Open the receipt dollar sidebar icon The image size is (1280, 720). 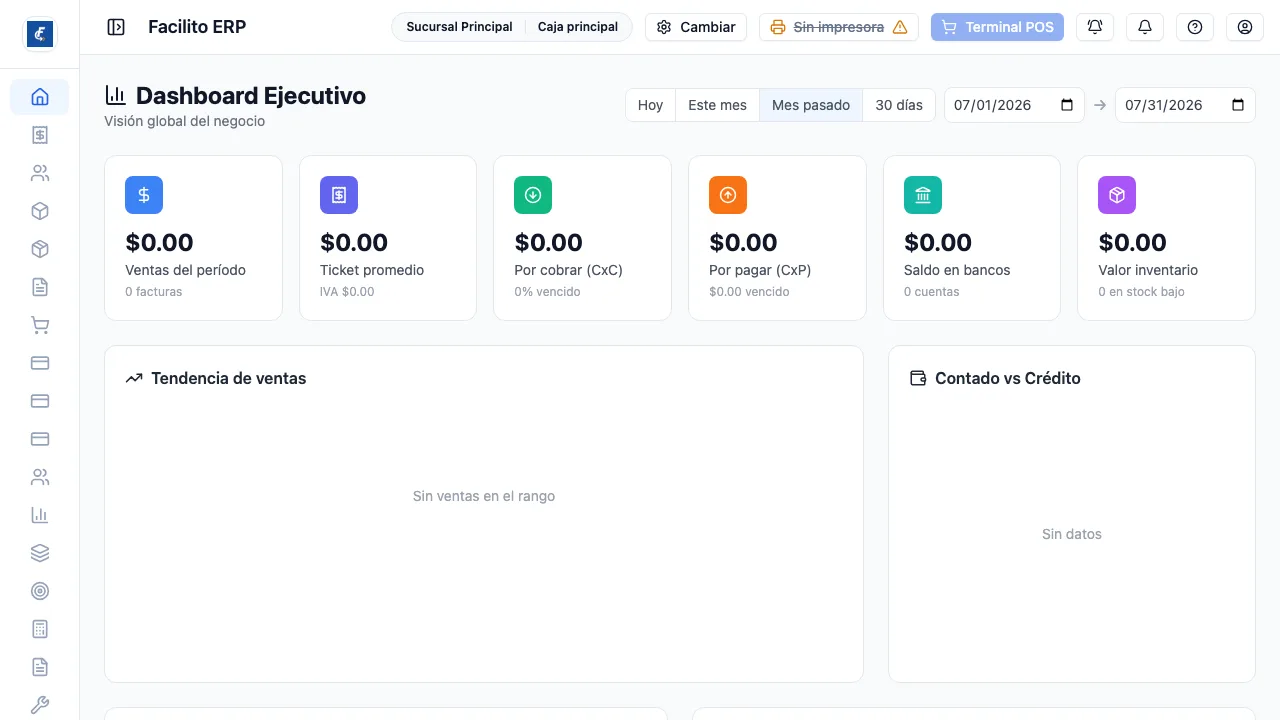tap(40, 135)
